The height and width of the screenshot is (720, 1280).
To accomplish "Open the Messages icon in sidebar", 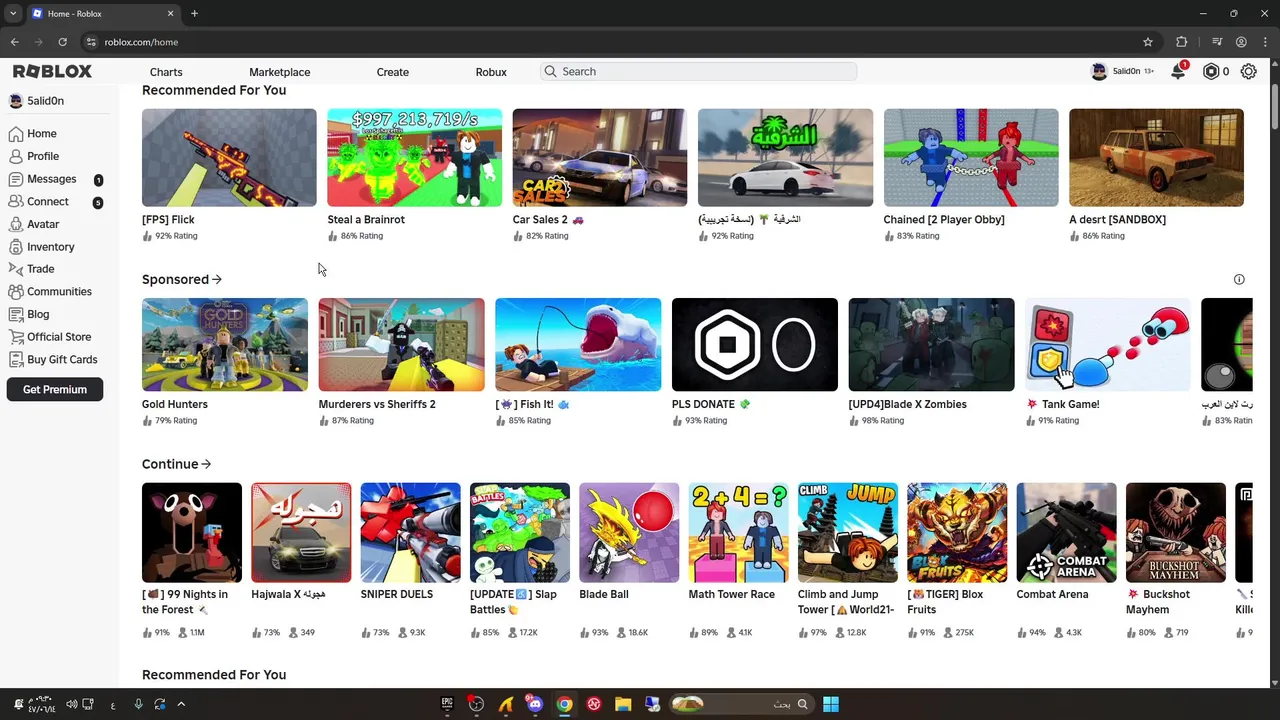I will (x=16, y=179).
